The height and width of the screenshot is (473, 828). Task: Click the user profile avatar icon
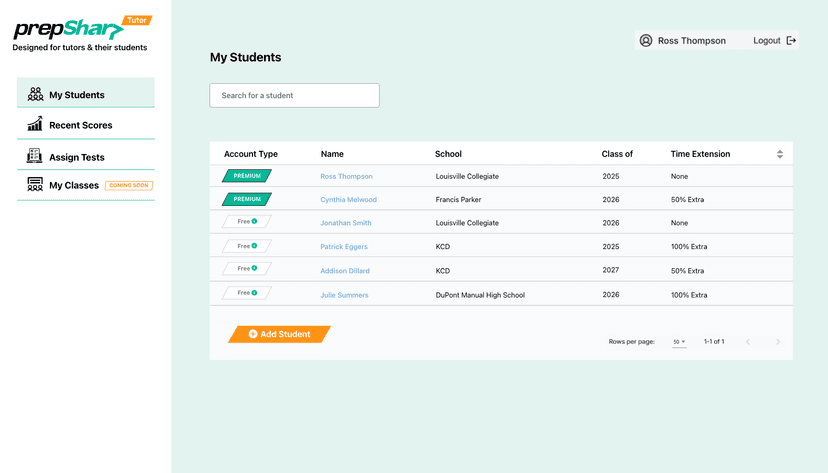[x=646, y=41]
